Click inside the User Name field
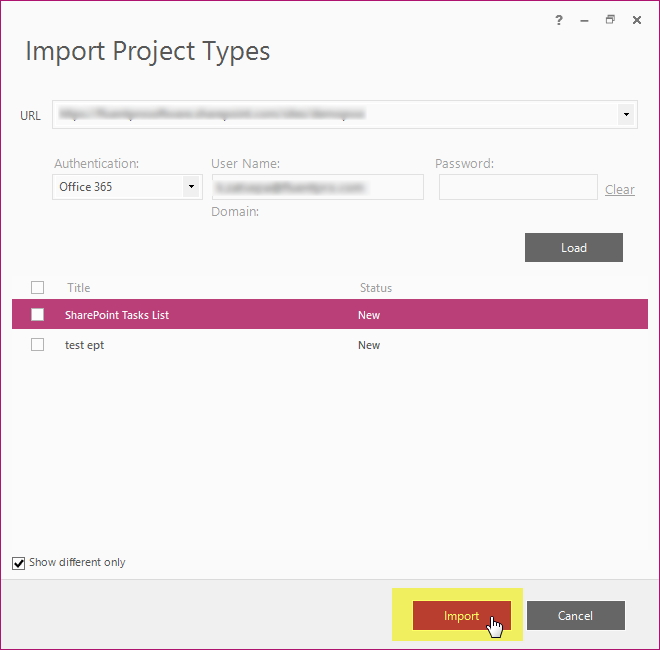This screenshot has width=660, height=650. [318, 187]
